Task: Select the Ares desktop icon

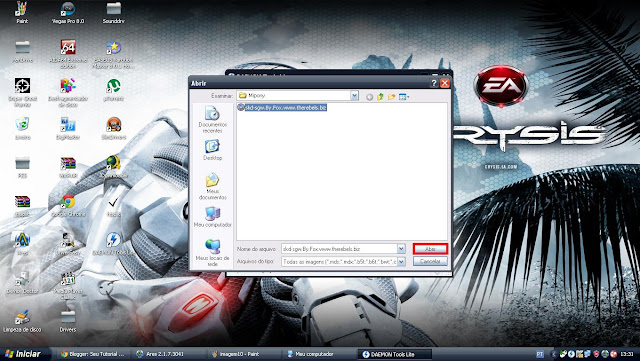Action: pyautogui.click(x=22, y=244)
